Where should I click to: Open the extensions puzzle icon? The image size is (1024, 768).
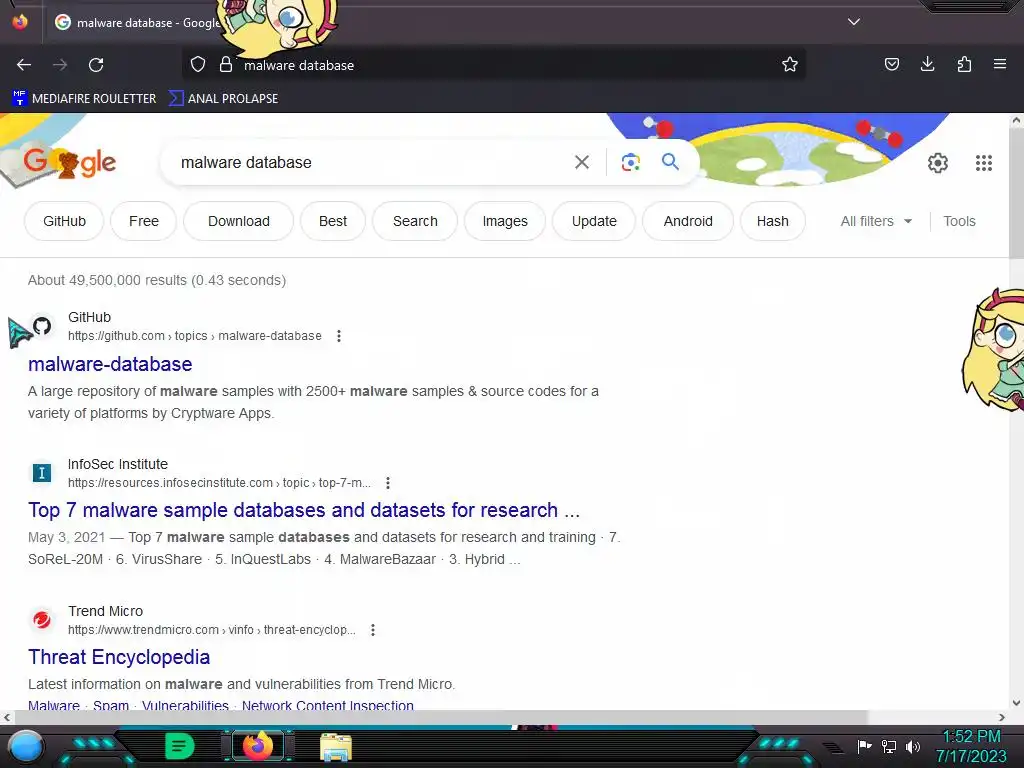(x=964, y=64)
